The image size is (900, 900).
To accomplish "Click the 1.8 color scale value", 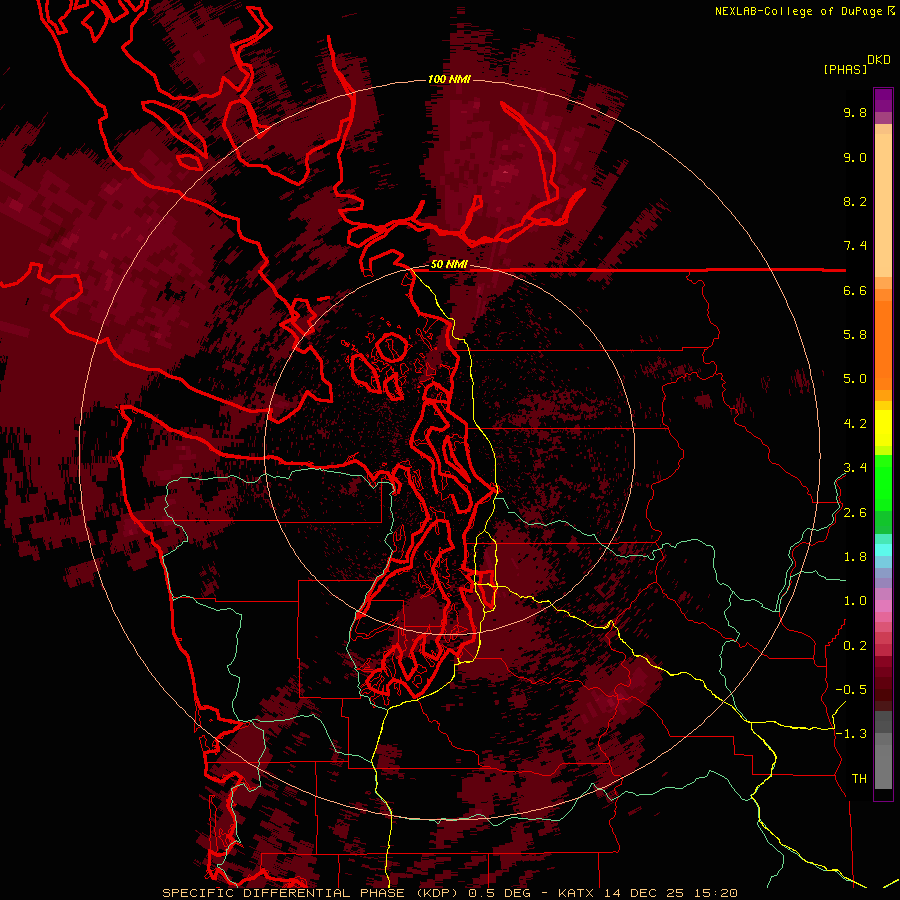I will click(855, 557).
